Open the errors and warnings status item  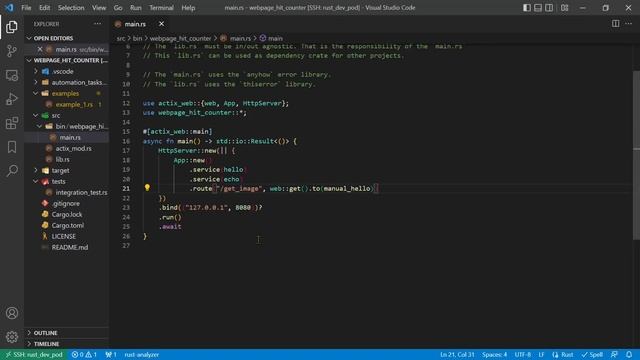[x=84, y=355]
